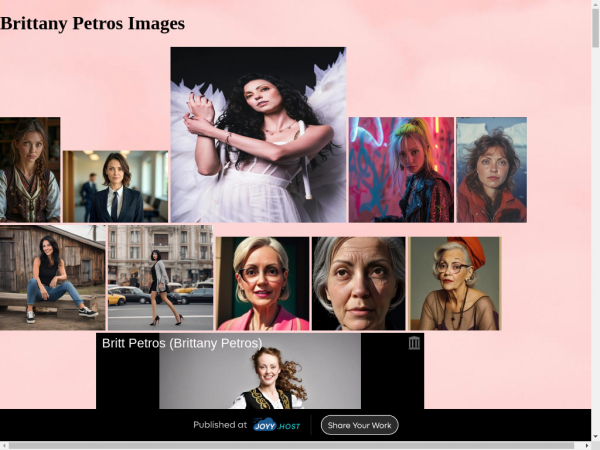The height and width of the screenshot is (450, 600).
Task: Click the gray-haired woman close-up portrait
Action: tap(358, 283)
